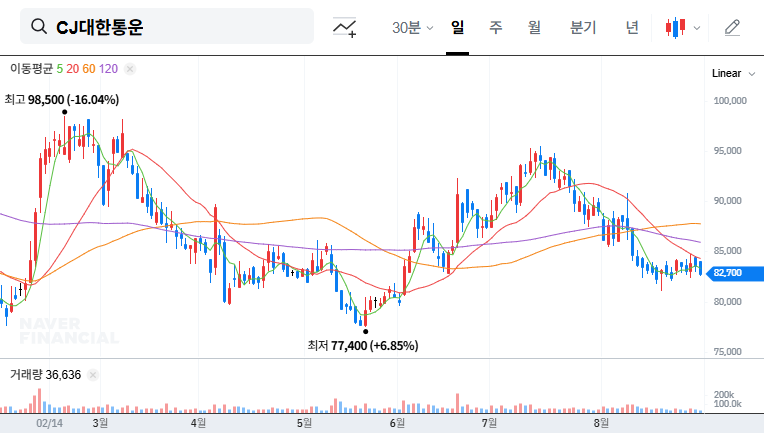Click the current price tag 82,700
Viewport: 764px width, 433px height.
734,273
